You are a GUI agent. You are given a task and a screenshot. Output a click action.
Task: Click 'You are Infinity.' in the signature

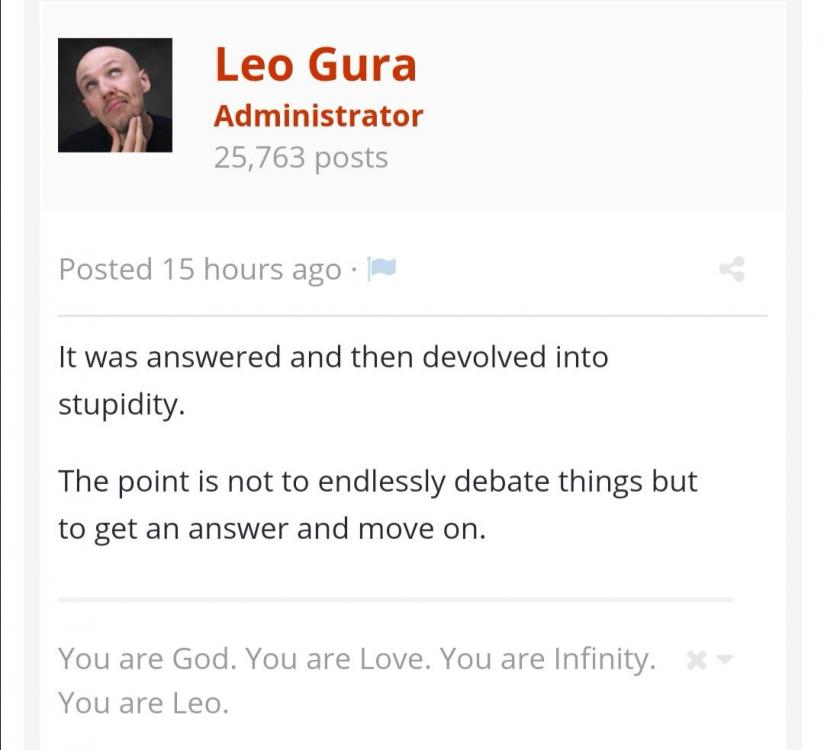(547, 660)
